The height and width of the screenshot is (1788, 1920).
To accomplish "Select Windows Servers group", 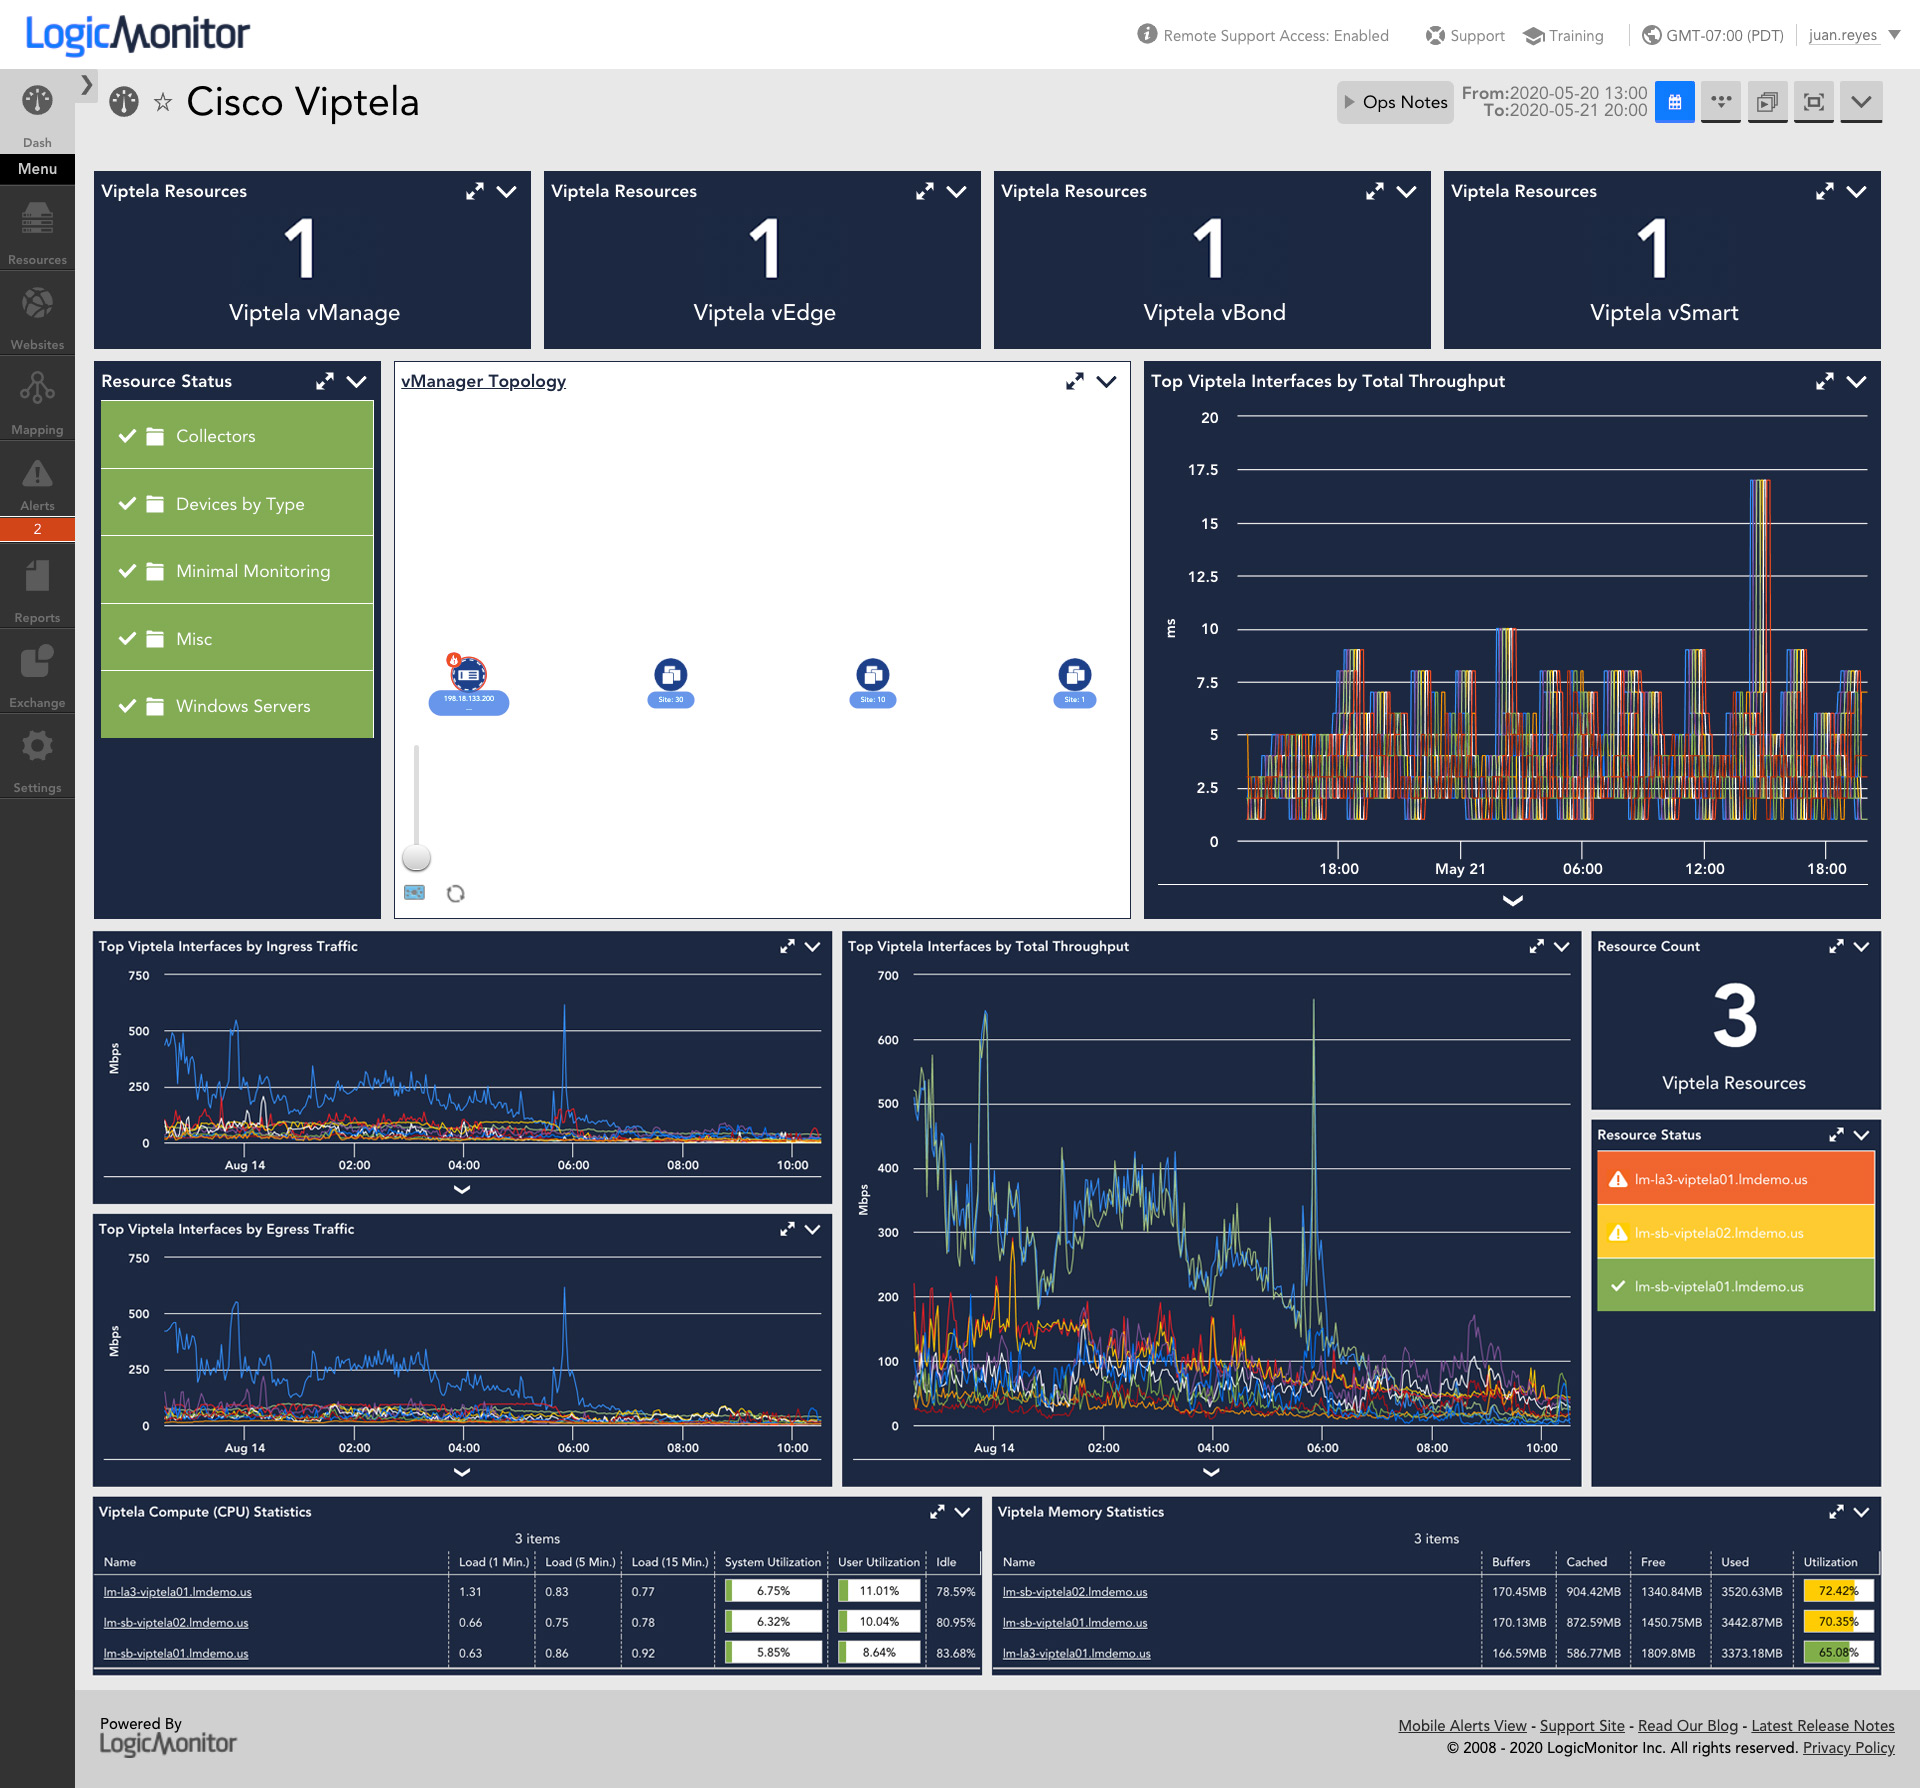I will pos(237,705).
